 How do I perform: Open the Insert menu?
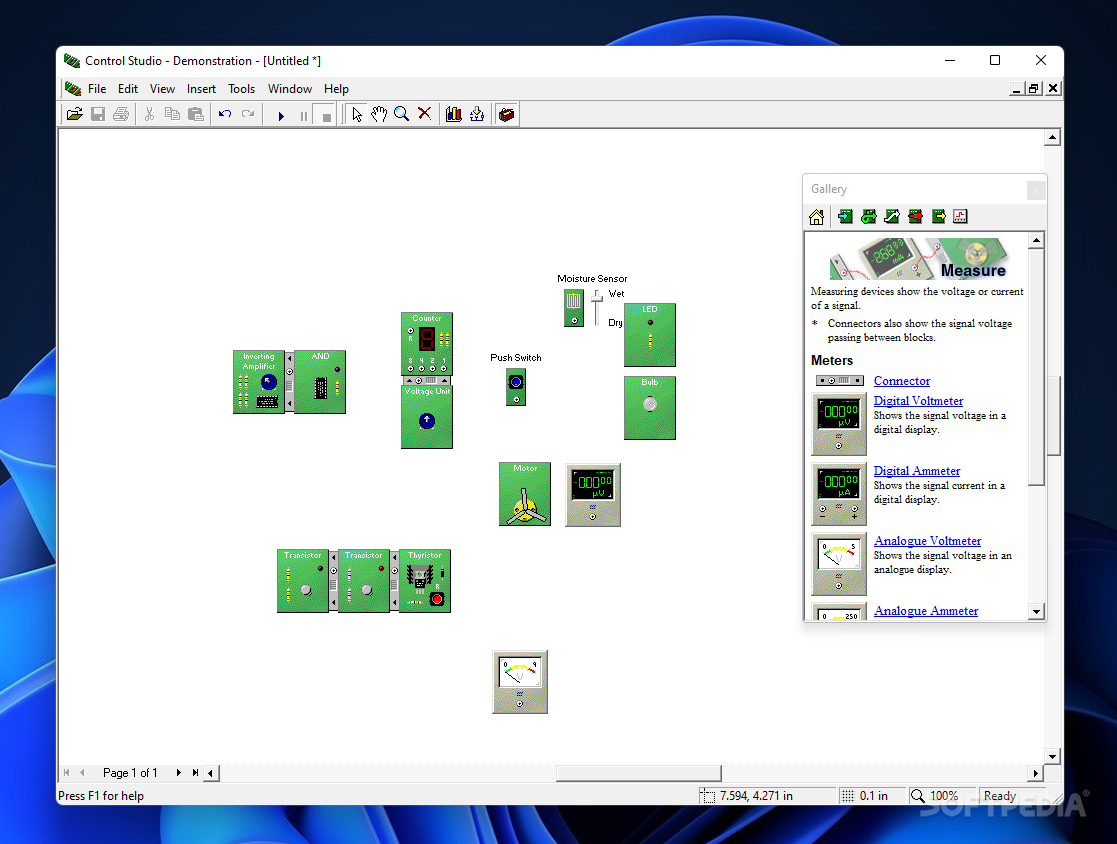click(202, 89)
